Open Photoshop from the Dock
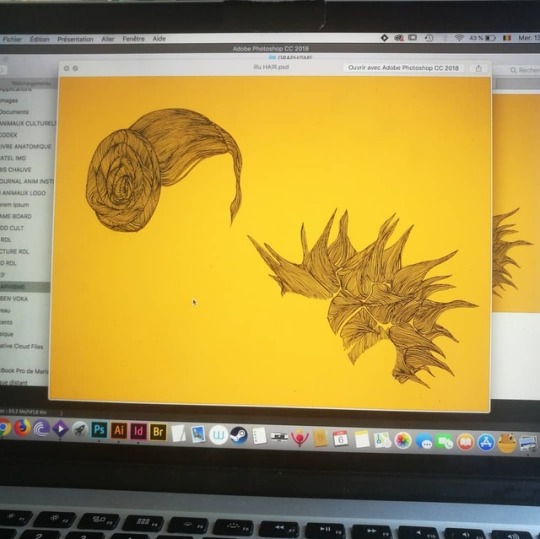Screen dimensions: 540x539 click(99, 430)
